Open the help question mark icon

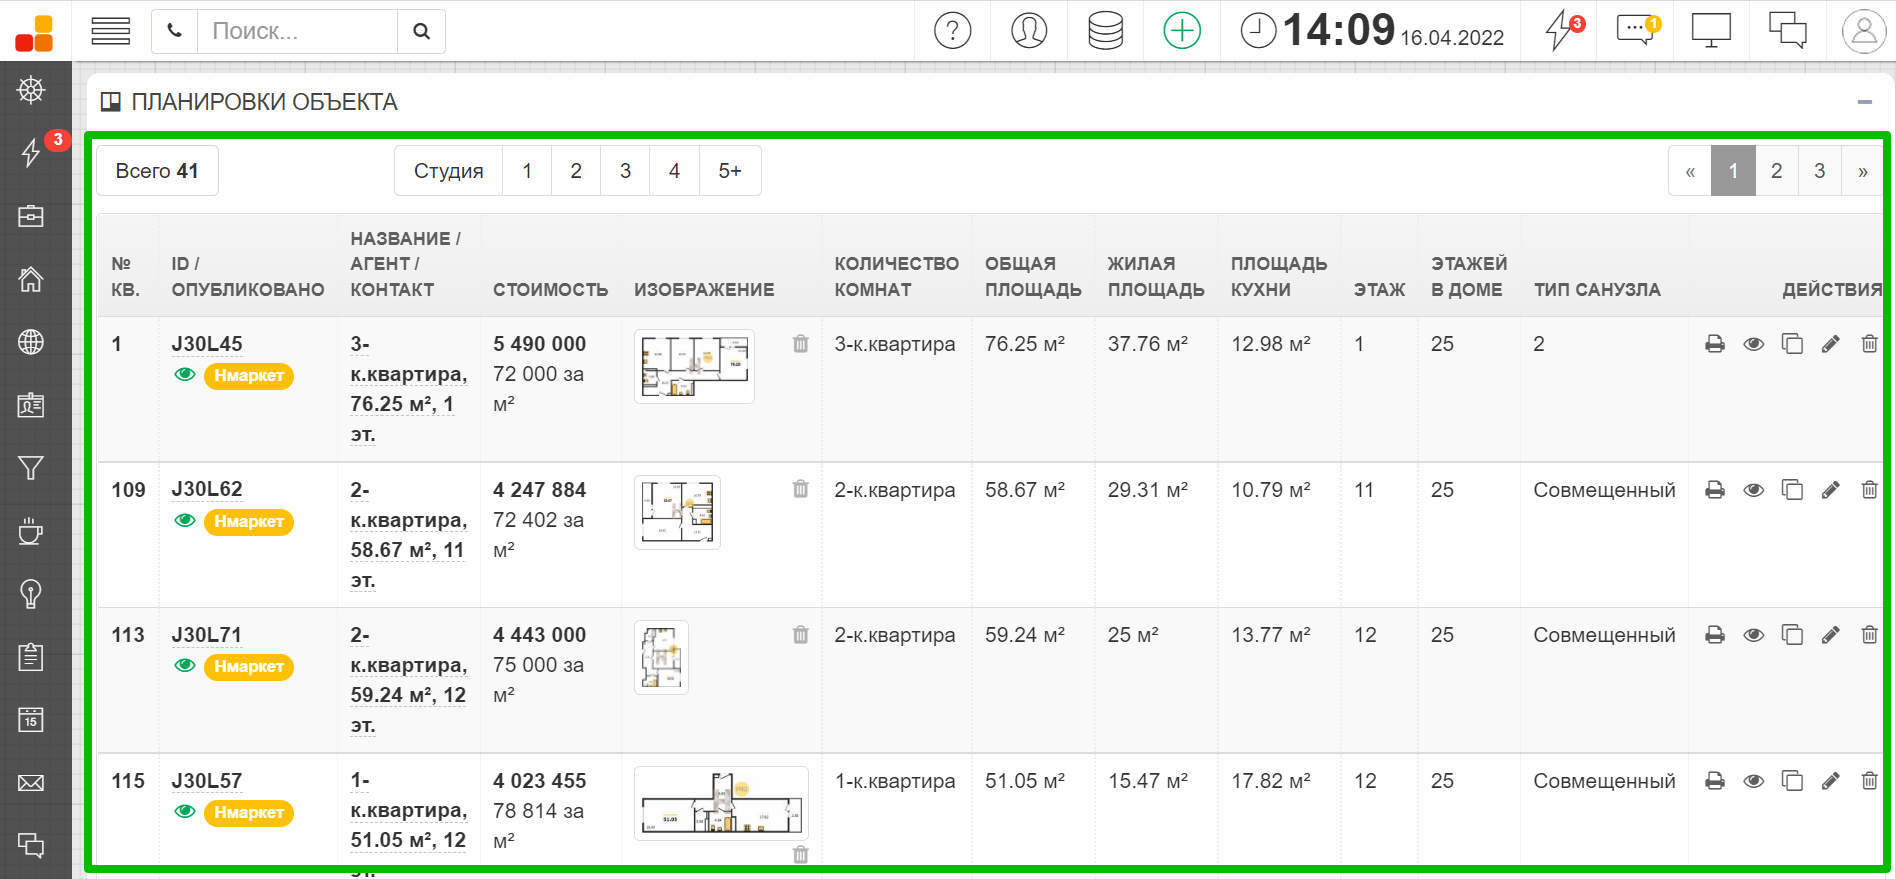click(x=952, y=31)
